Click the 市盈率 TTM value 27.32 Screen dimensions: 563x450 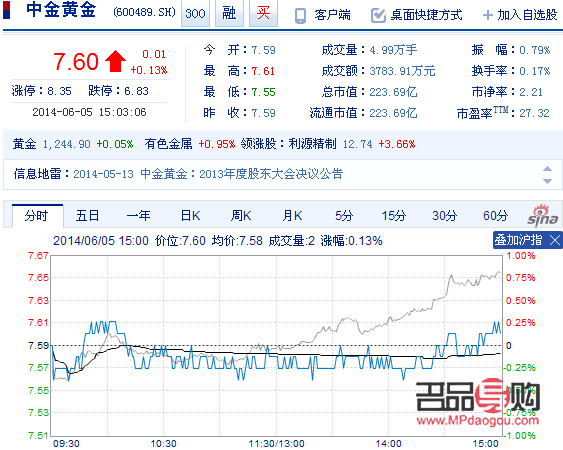coord(534,113)
